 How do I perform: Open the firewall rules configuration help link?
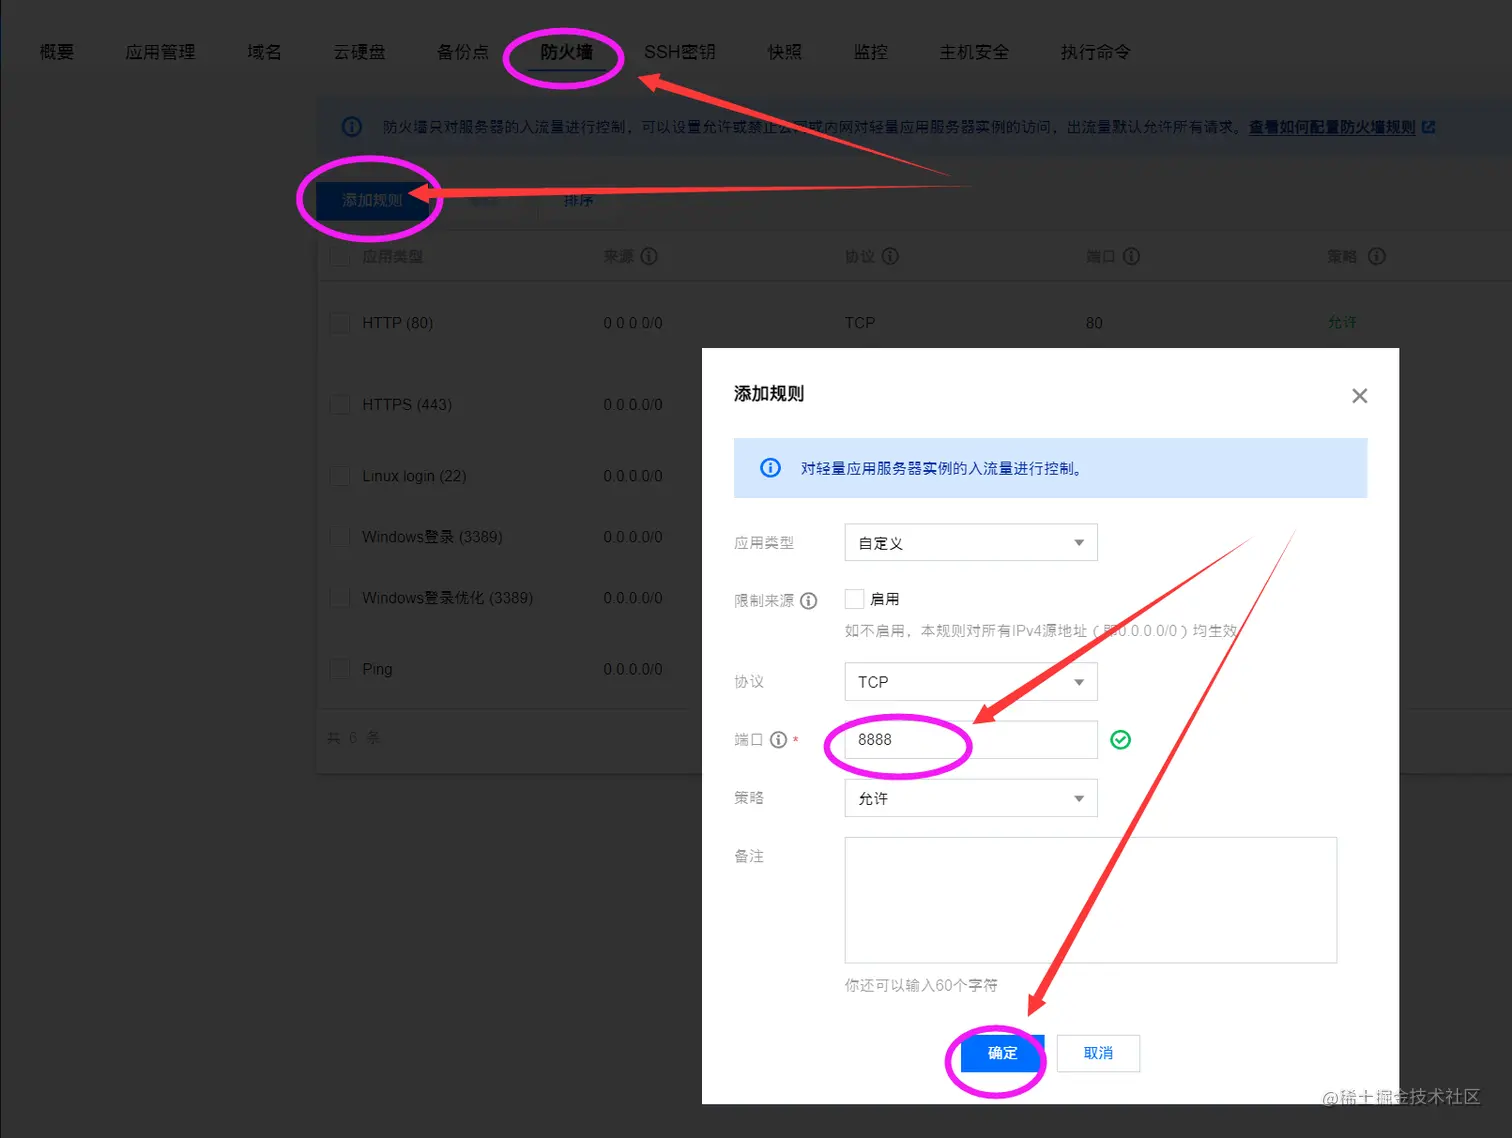tap(1332, 127)
